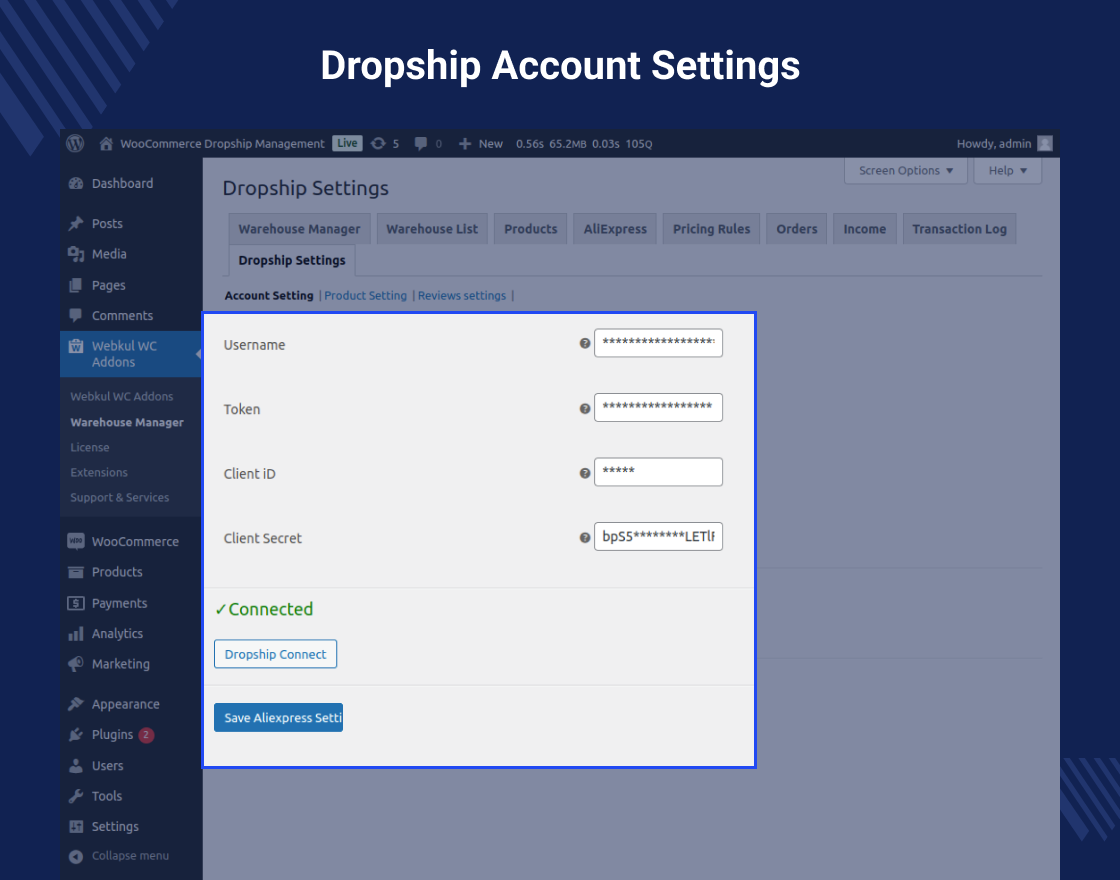Click Collapse menu arrow icon
This screenshot has height=880, width=1120.
click(76, 856)
